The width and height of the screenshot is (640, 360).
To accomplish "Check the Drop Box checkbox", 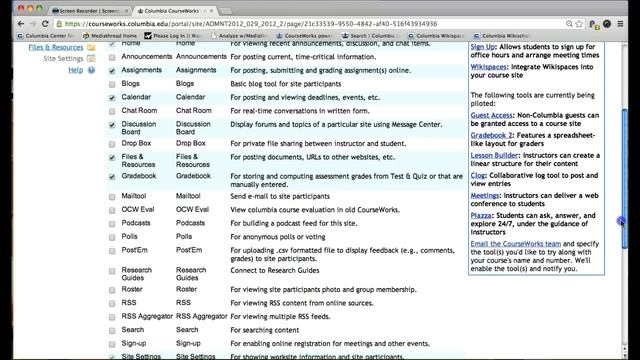I will pos(112,144).
